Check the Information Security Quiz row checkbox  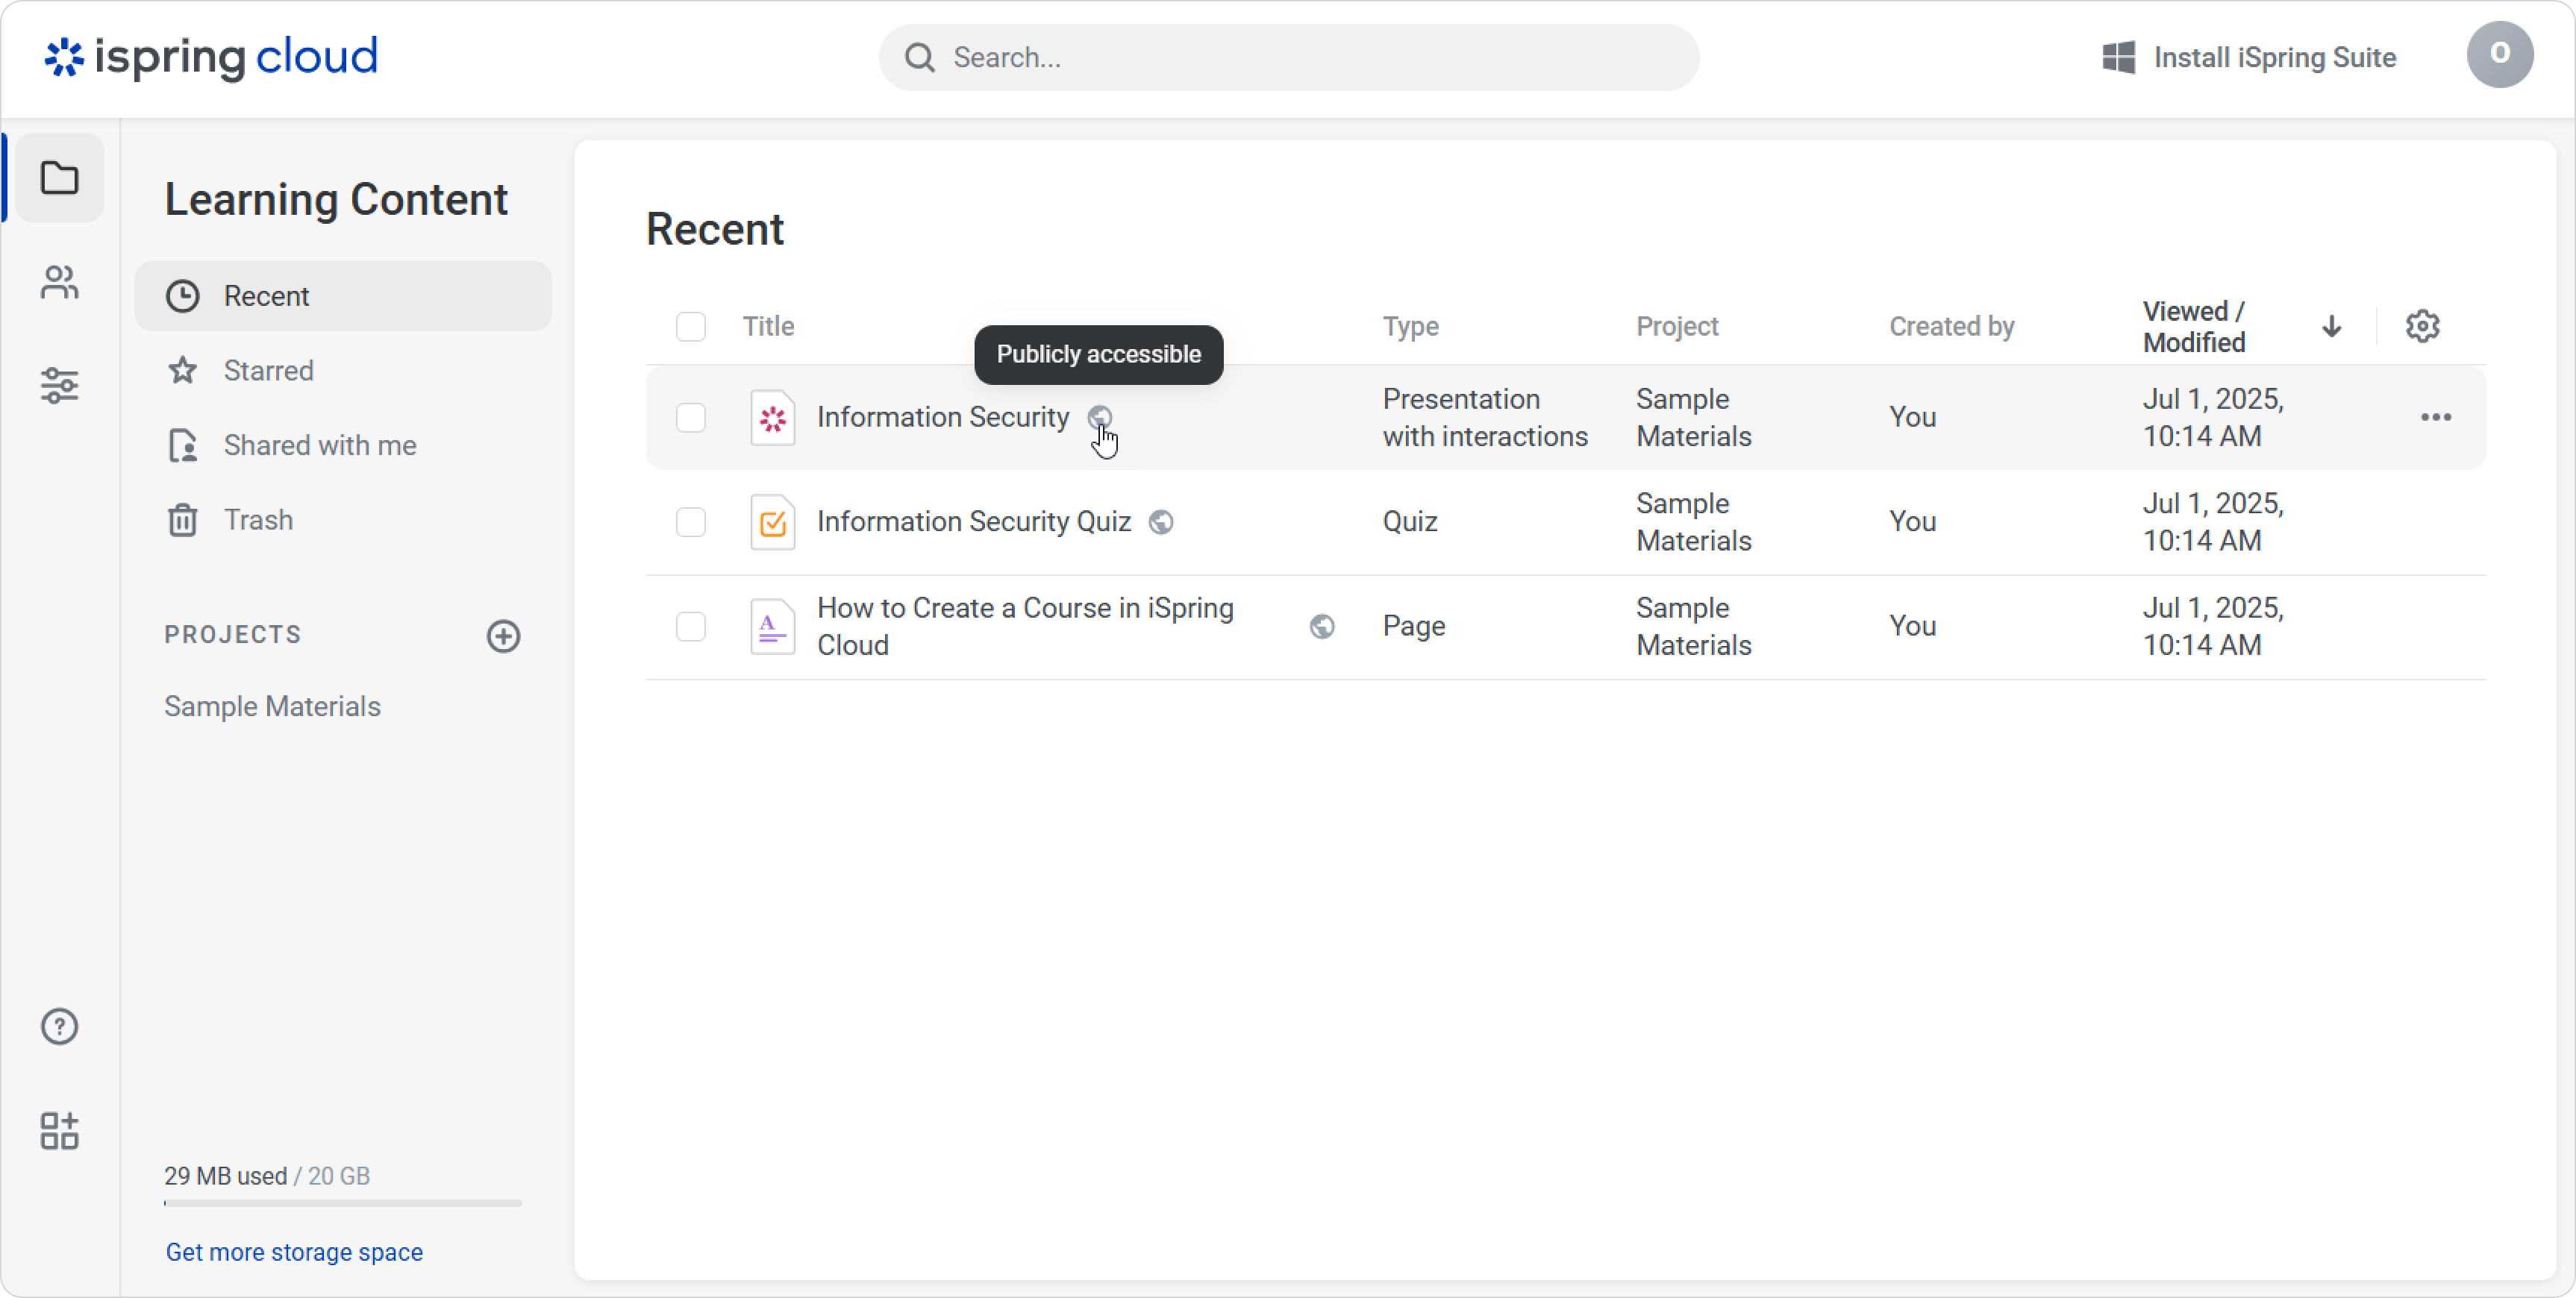pyautogui.click(x=690, y=522)
